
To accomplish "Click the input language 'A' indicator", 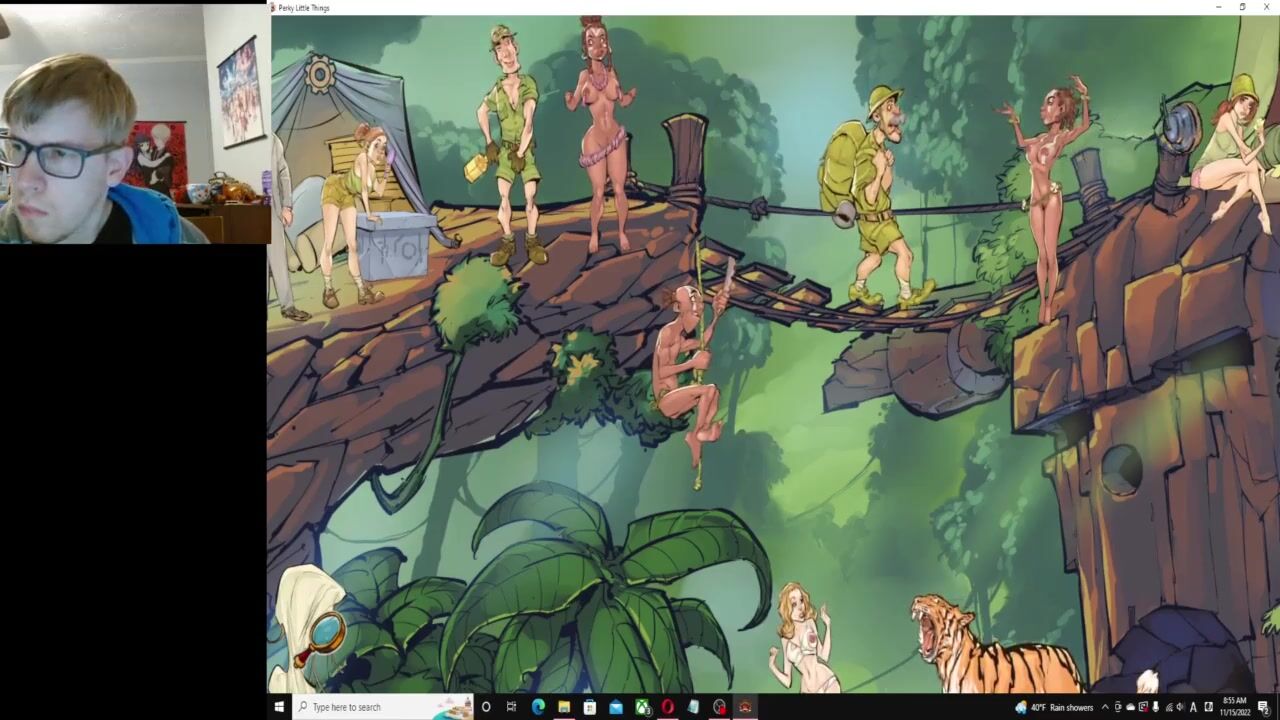I will click(x=1193, y=708).
